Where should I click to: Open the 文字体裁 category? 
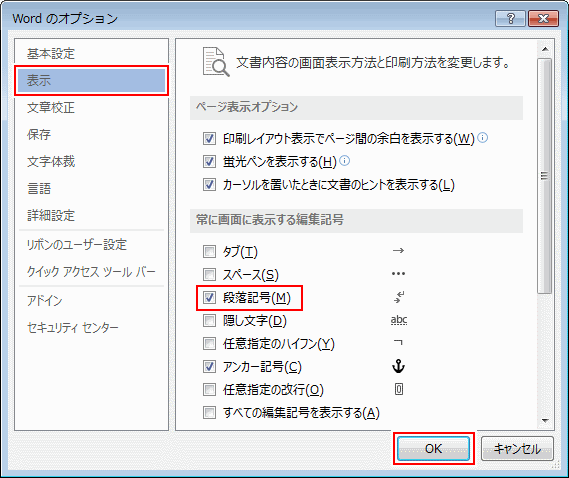[91, 161]
